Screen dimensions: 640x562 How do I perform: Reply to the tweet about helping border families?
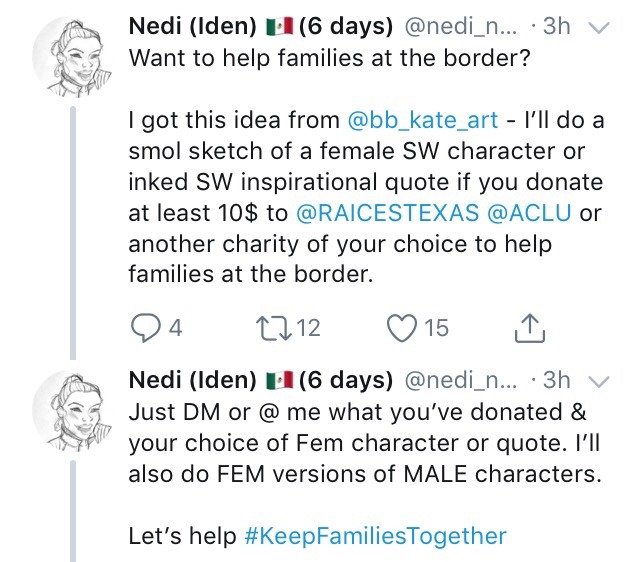pyautogui.click(x=145, y=328)
